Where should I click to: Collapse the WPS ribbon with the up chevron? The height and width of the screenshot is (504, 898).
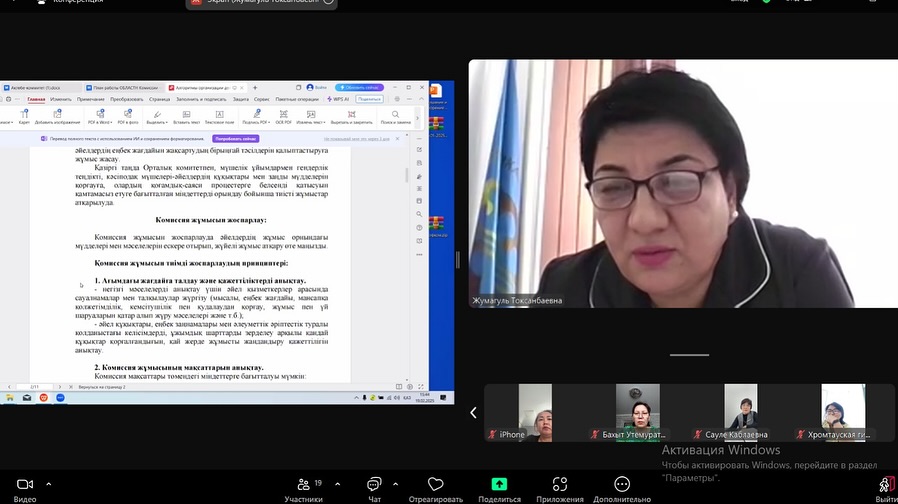click(422, 99)
